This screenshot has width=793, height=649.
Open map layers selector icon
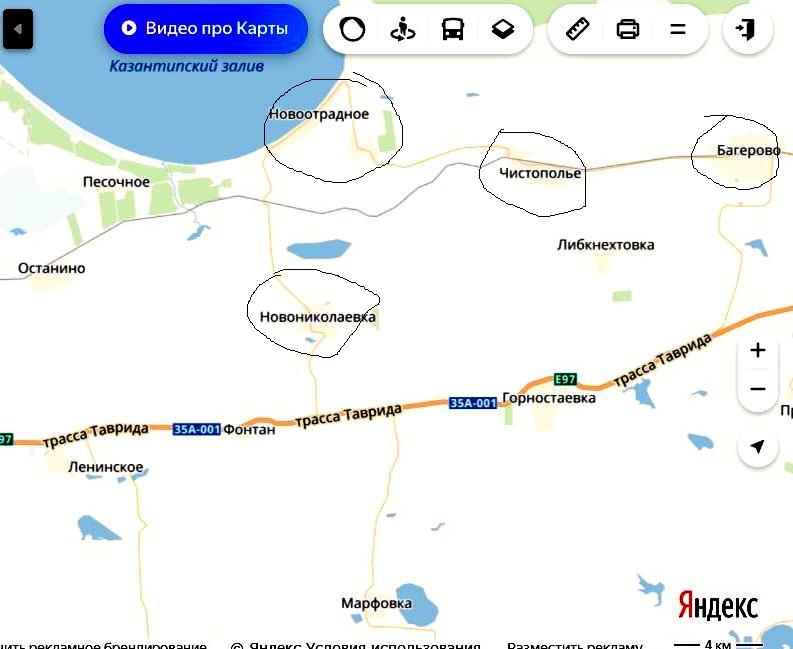[x=503, y=29]
